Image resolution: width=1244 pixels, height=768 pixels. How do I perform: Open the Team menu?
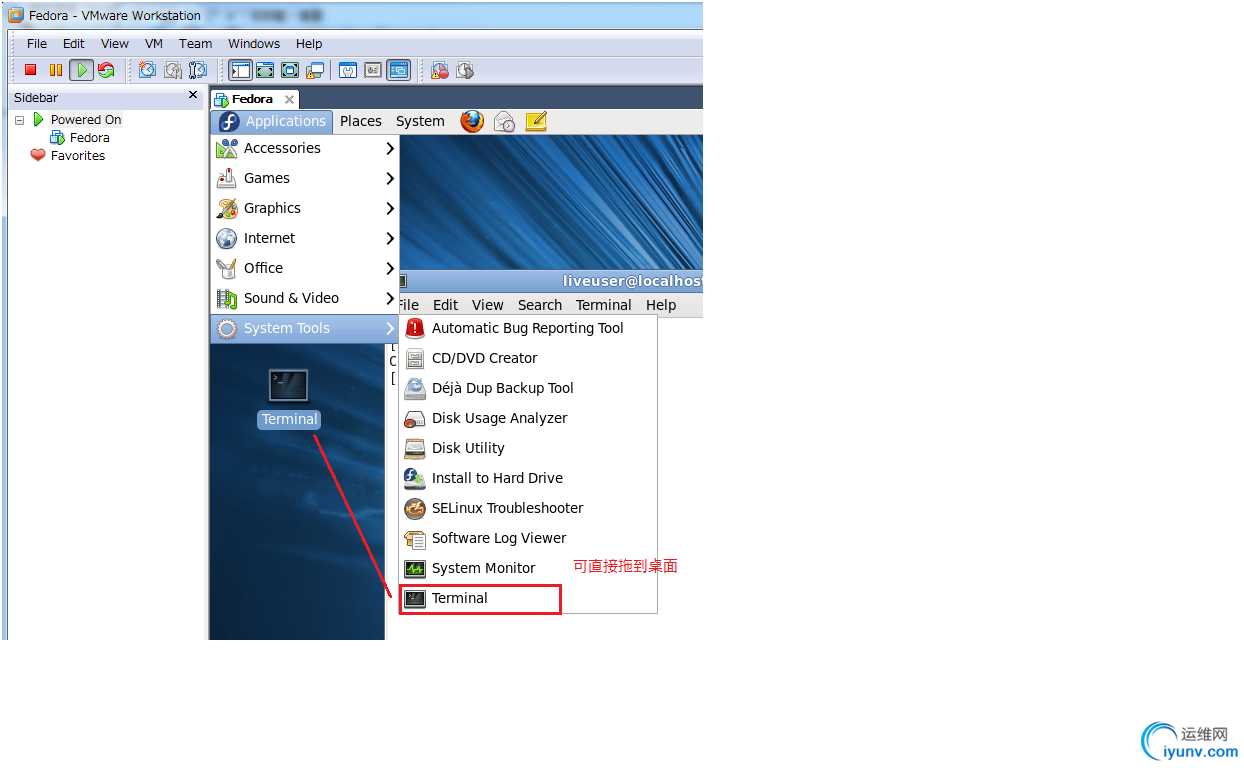click(x=196, y=44)
